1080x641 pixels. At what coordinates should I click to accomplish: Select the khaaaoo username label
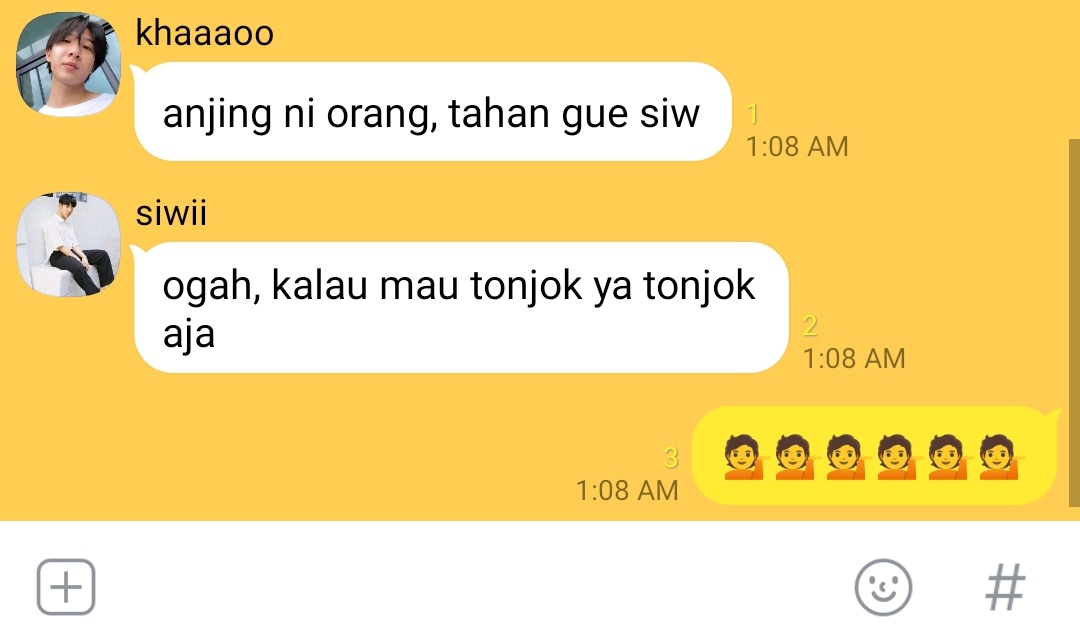click(205, 33)
